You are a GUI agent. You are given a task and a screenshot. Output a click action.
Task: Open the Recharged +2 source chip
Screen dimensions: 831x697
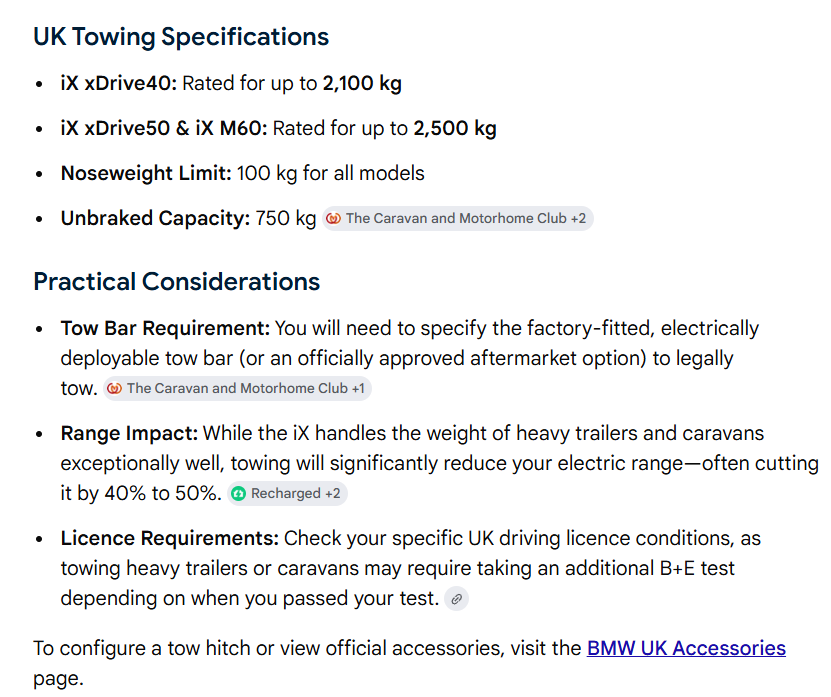tap(287, 493)
